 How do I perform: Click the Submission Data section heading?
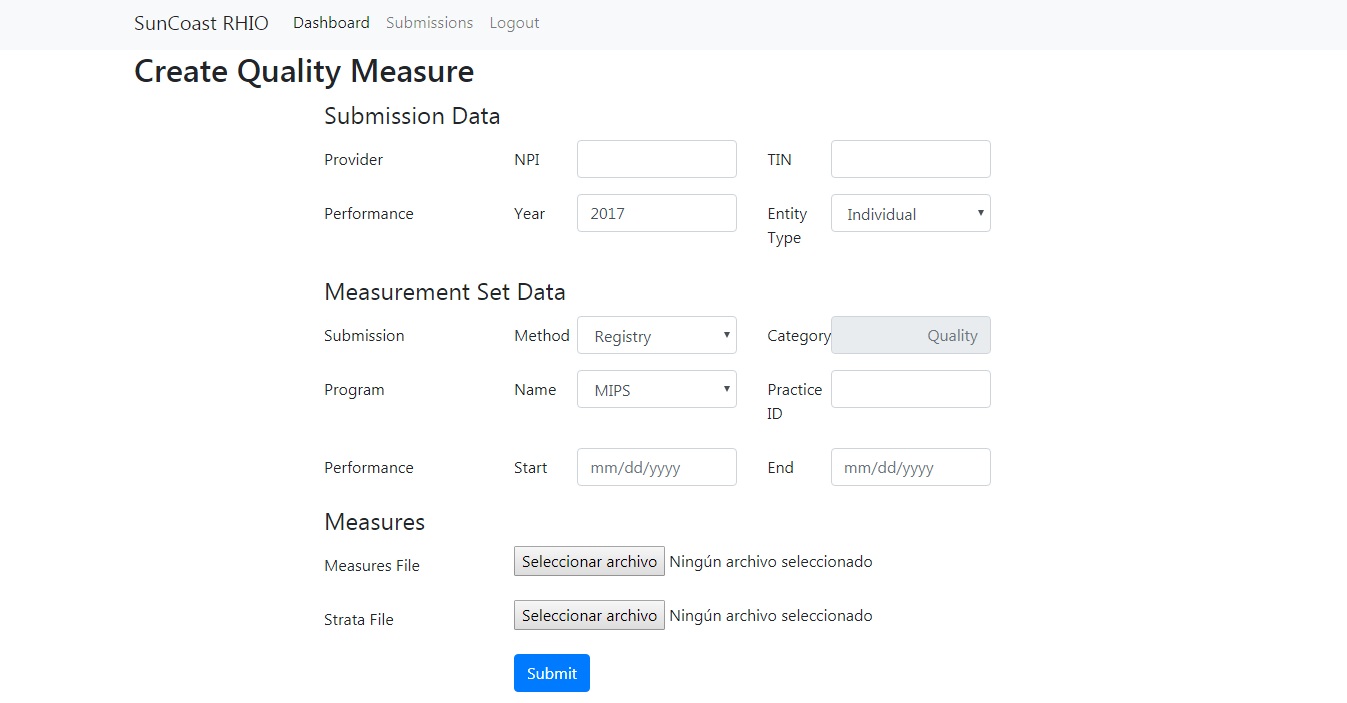[412, 116]
